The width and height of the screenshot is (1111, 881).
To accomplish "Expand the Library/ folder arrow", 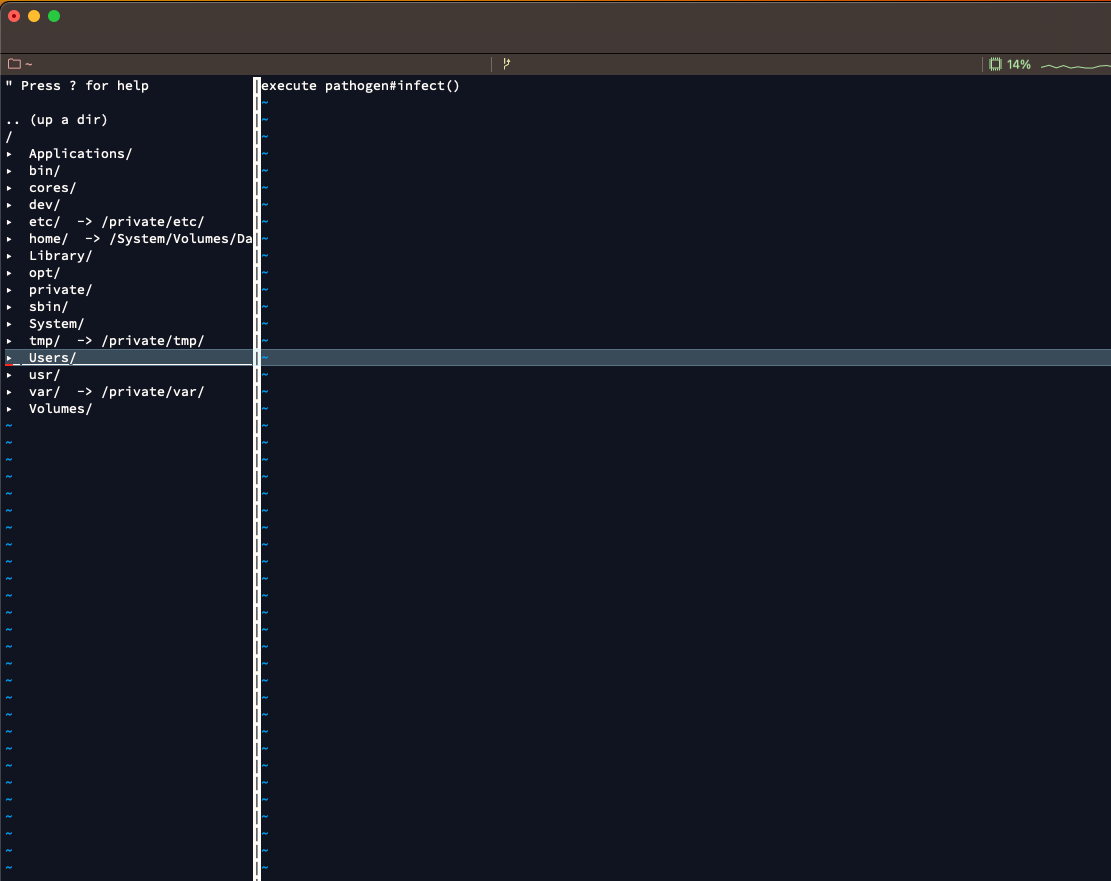I will (10, 256).
